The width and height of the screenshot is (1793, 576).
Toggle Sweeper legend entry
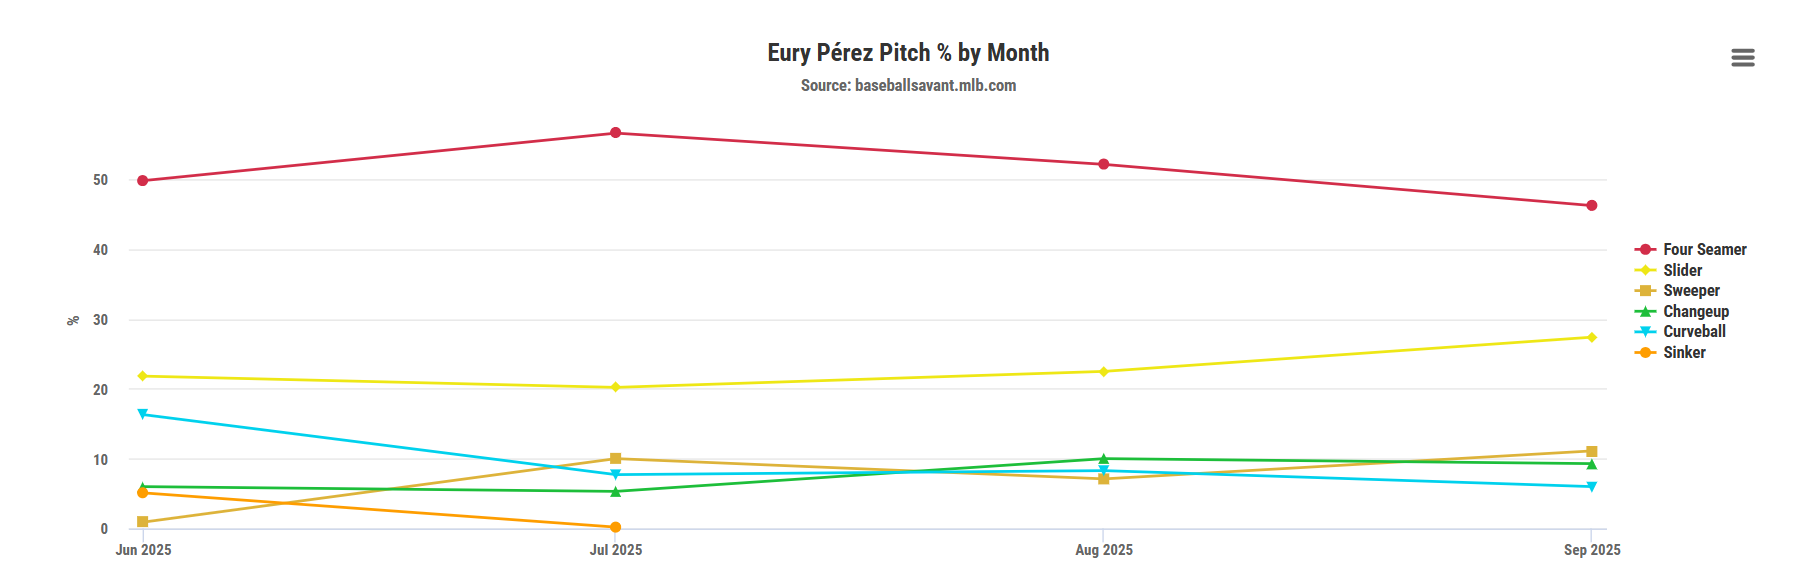(1691, 291)
